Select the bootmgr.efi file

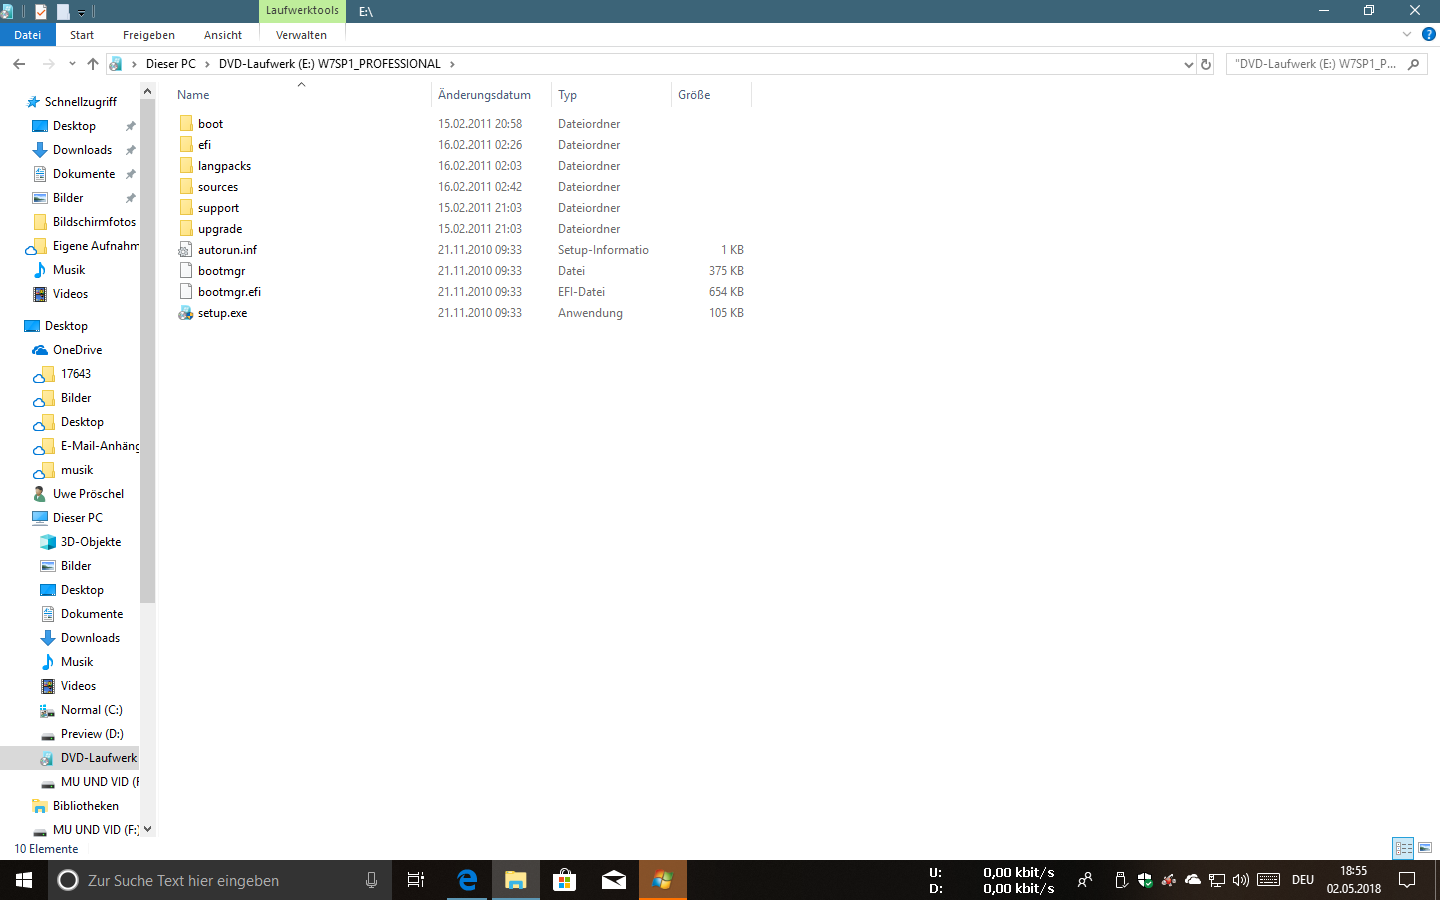[x=229, y=292]
